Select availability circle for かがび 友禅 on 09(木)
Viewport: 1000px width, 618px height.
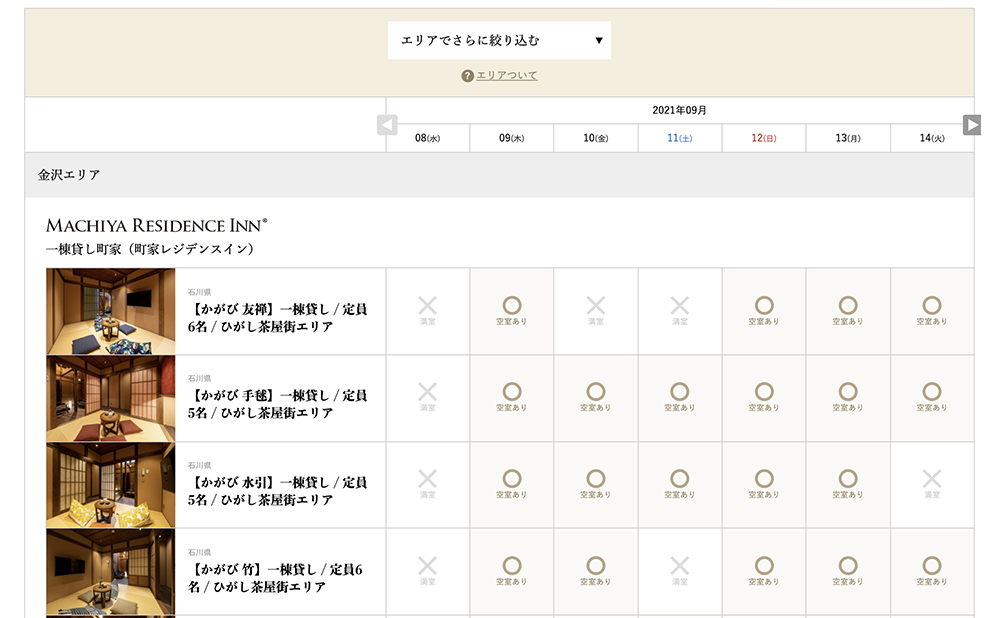pyautogui.click(x=512, y=306)
